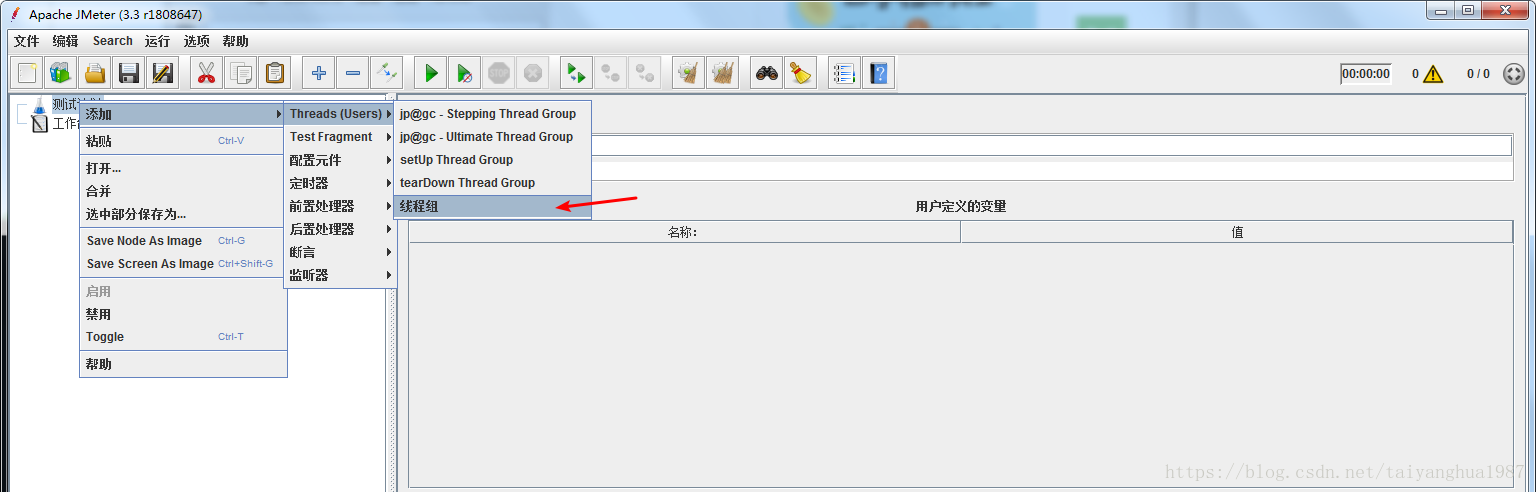Open the Help question mark toolbar icon
Image resolution: width=1536 pixels, height=492 pixels.
coord(879,73)
